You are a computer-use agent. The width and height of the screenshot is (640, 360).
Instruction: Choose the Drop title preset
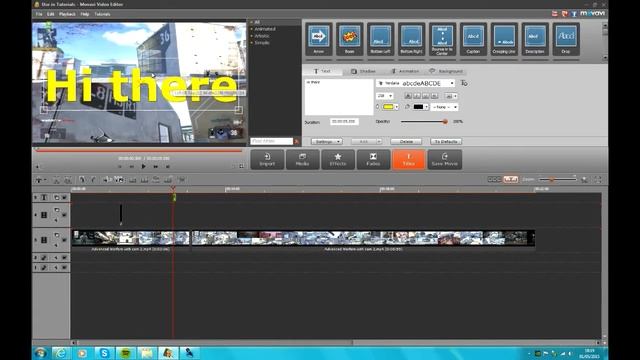pos(566,39)
